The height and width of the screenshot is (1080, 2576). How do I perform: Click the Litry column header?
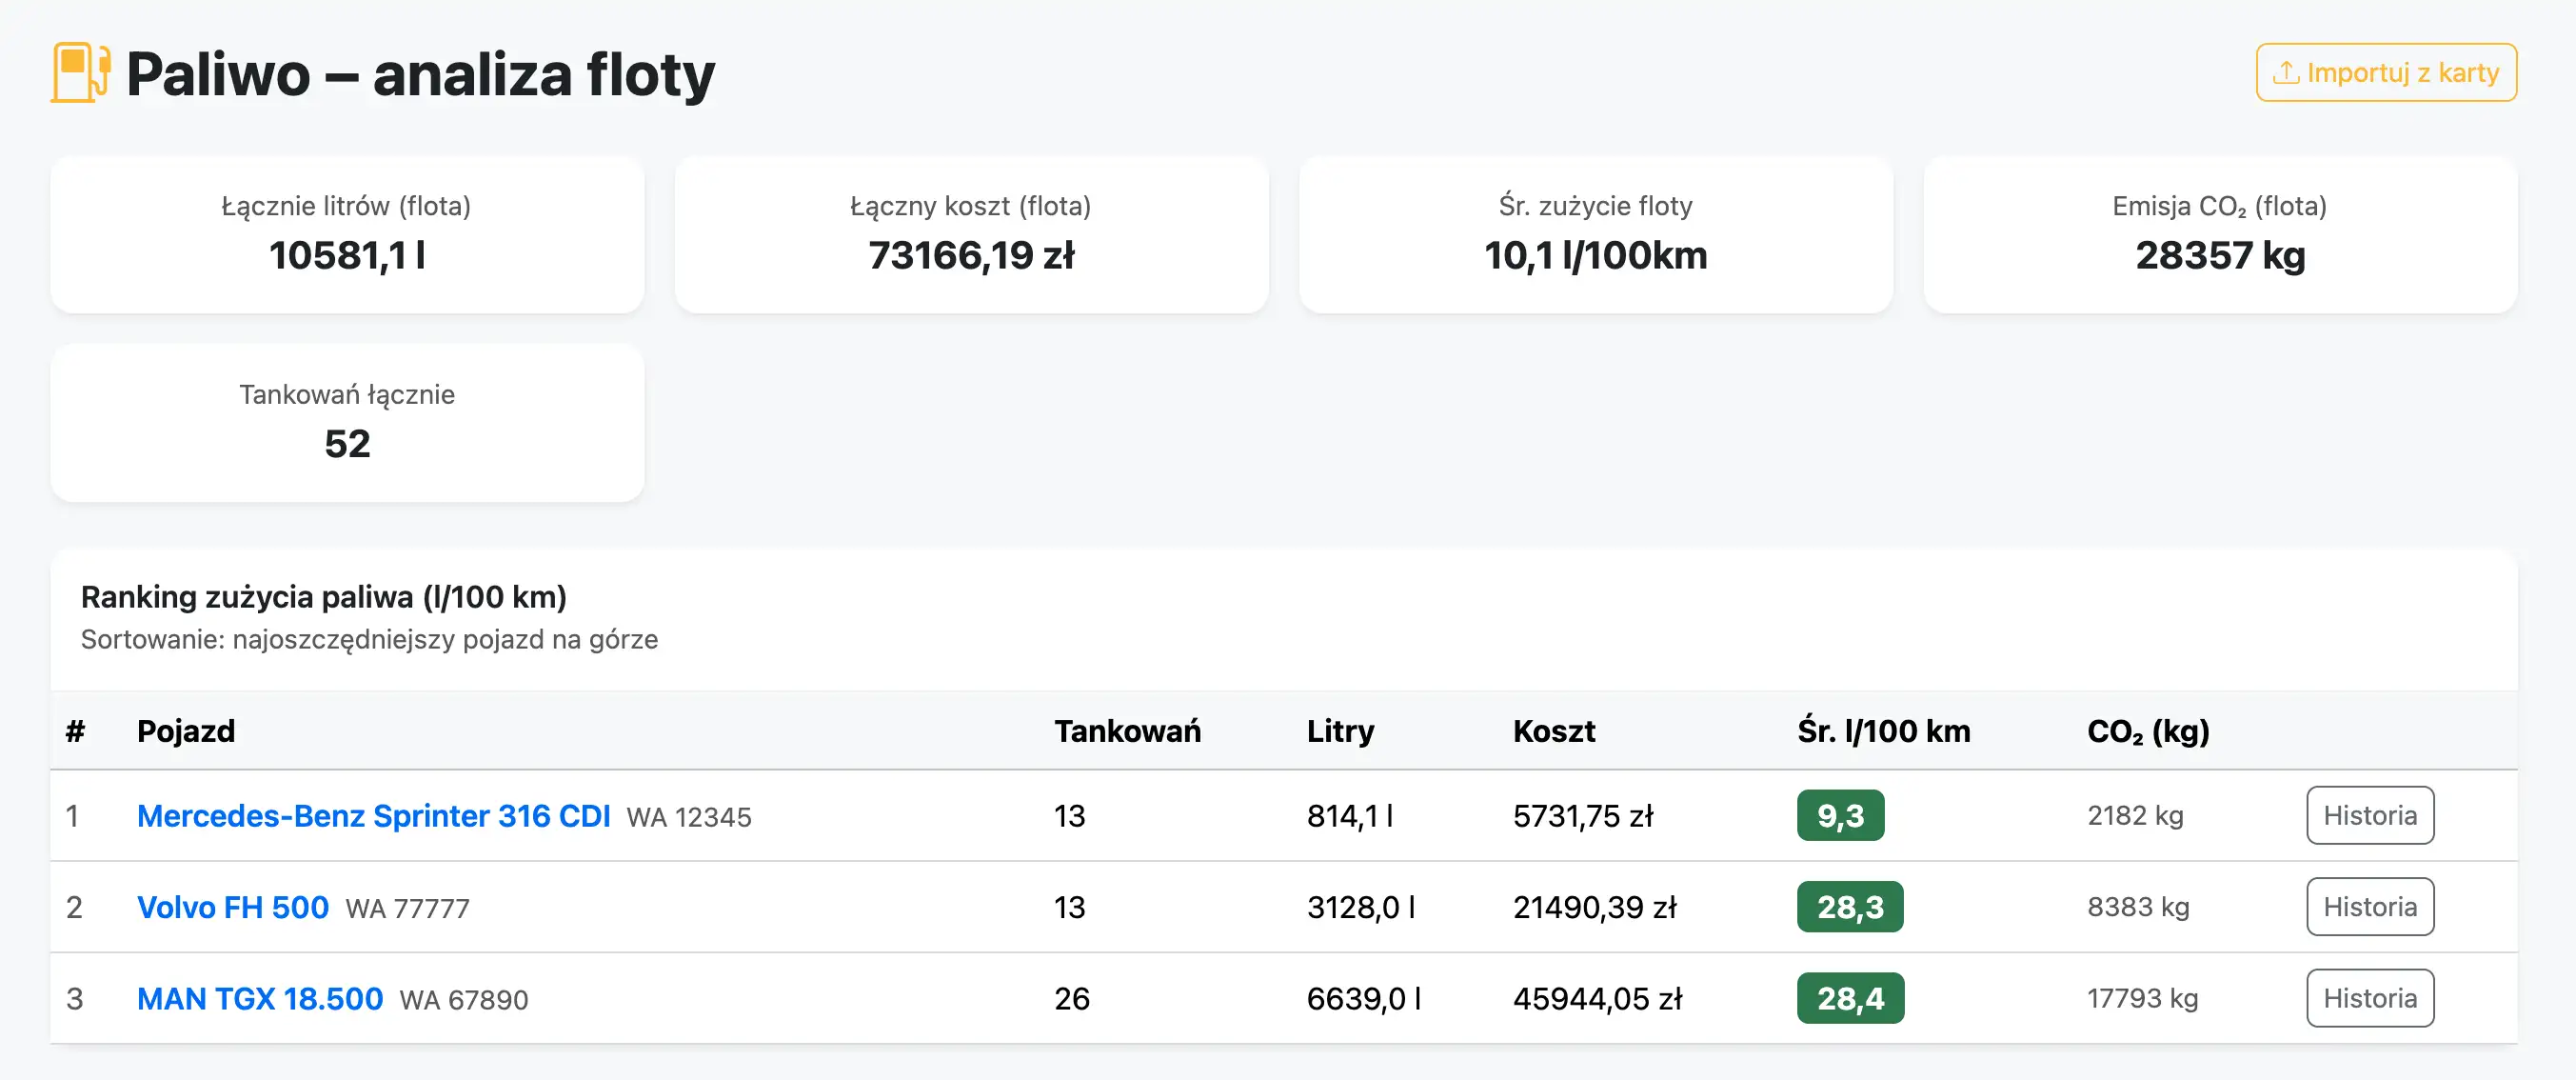(x=1340, y=731)
